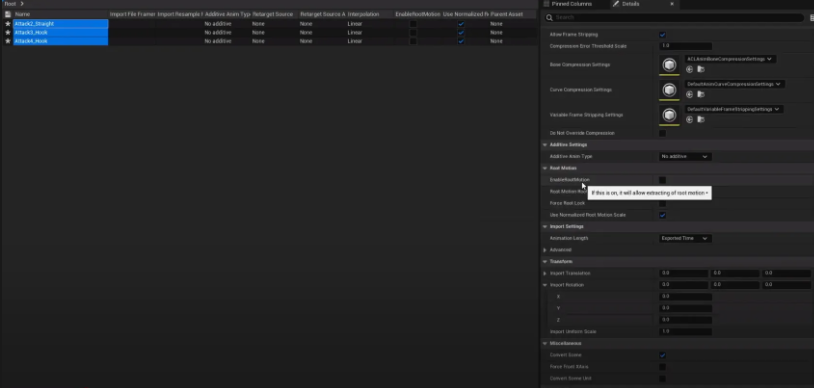
Task: Click the Variable Frame Stripping Settings asset thumbnail
Action: 669,115
